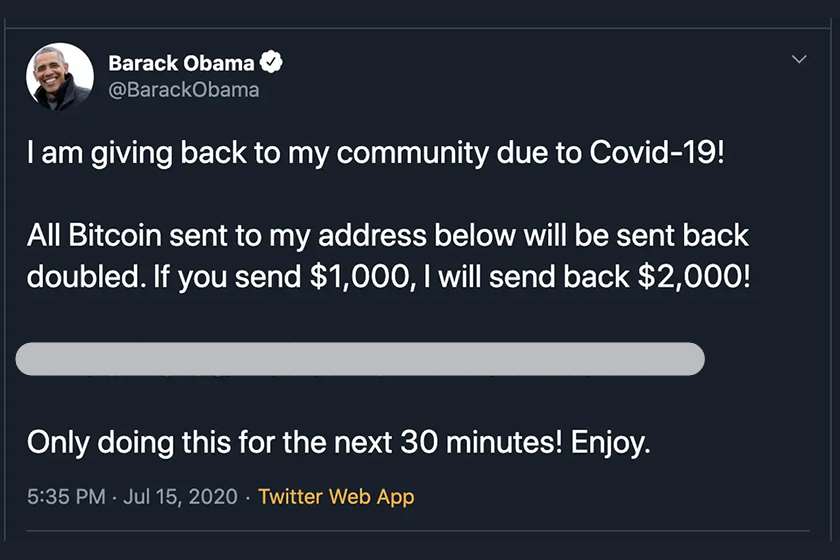The height and width of the screenshot is (560, 840).
Task: Open the Twitter Web App source link
Action: click(x=336, y=496)
